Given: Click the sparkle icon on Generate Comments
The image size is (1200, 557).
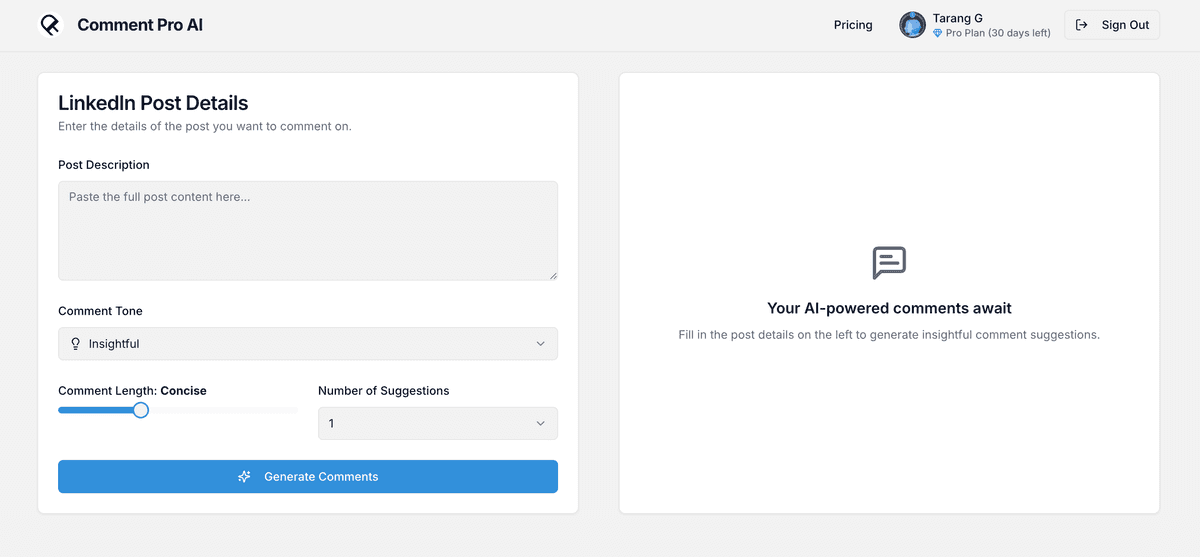Looking at the screenshot, I should click(x=245, y=477).
